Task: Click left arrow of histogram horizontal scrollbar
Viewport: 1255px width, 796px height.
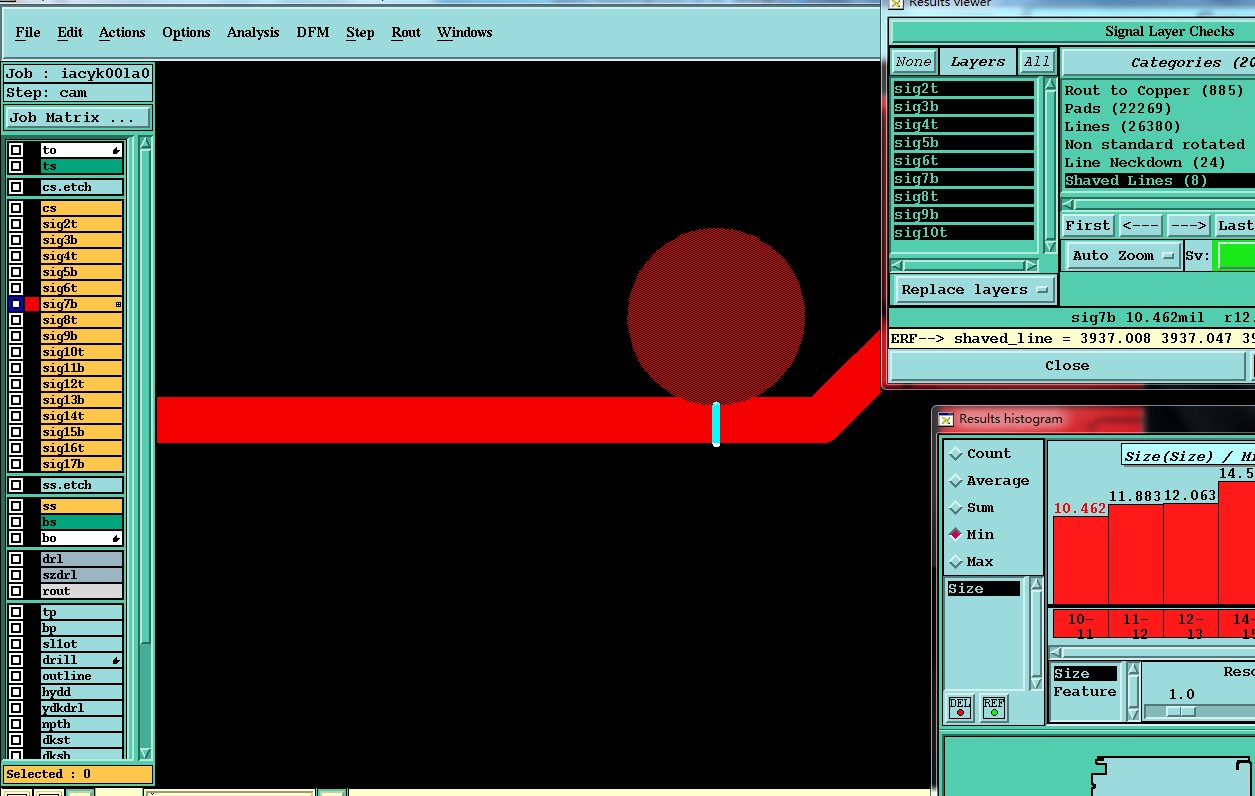Action: tap(1056, 652)
